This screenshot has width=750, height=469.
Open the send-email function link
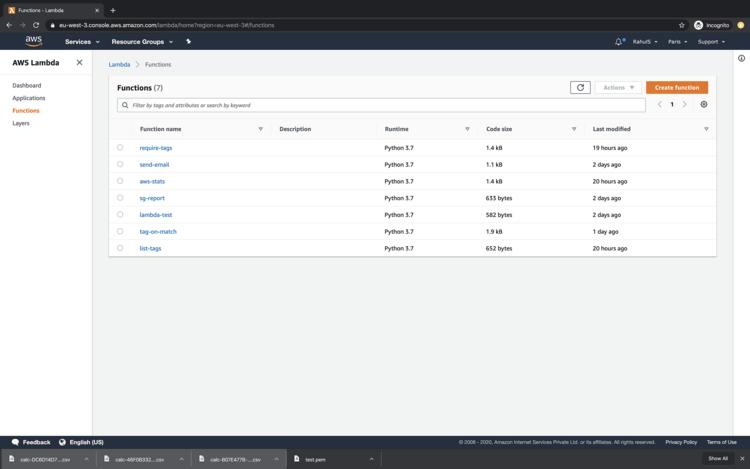click(154, 165)
